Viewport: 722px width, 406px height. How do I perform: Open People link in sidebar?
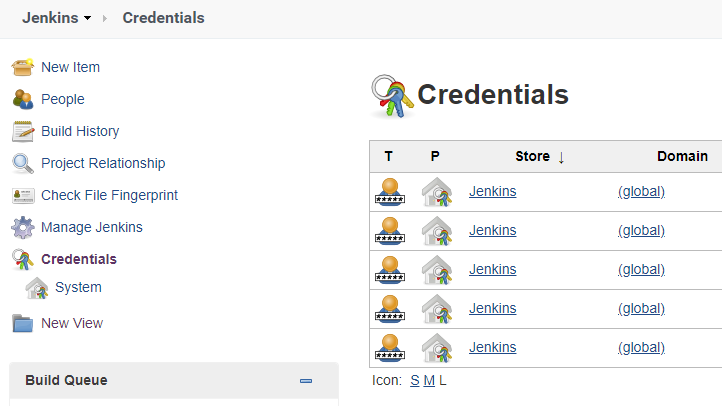point(63,99)
